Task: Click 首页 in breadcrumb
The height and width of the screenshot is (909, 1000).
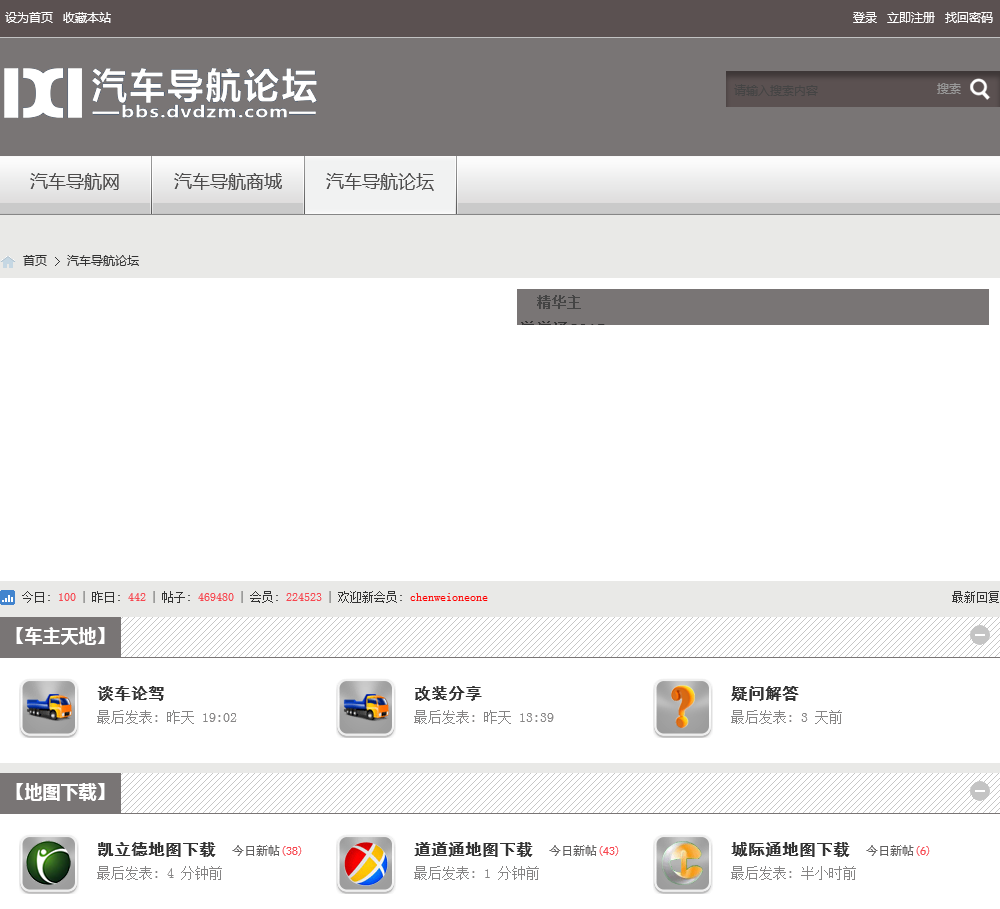Action: click(35, 261)
